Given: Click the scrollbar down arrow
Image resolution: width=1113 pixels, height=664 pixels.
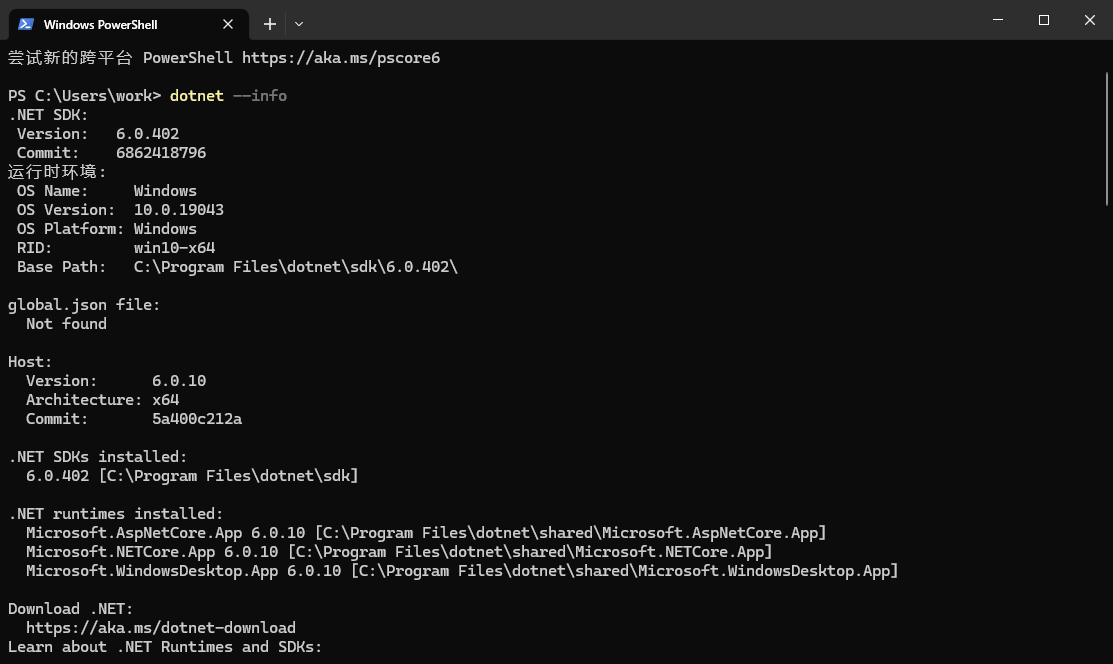Looking at the screenshot, I should click(x=1107, y=655).
